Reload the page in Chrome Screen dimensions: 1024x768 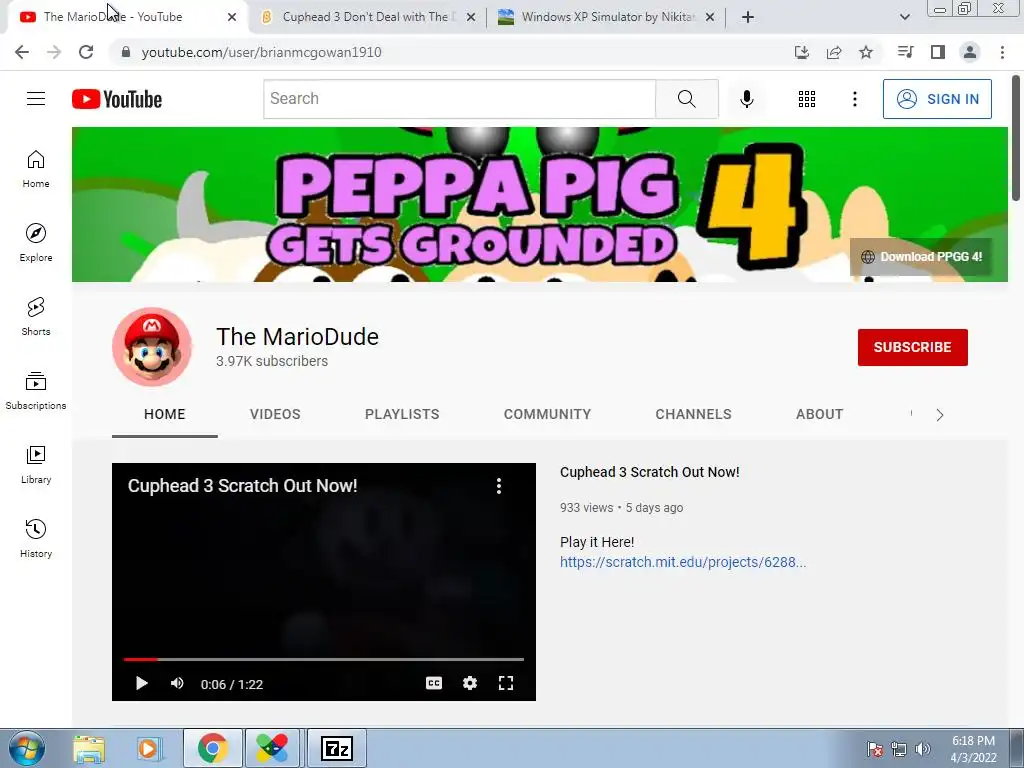86,52
